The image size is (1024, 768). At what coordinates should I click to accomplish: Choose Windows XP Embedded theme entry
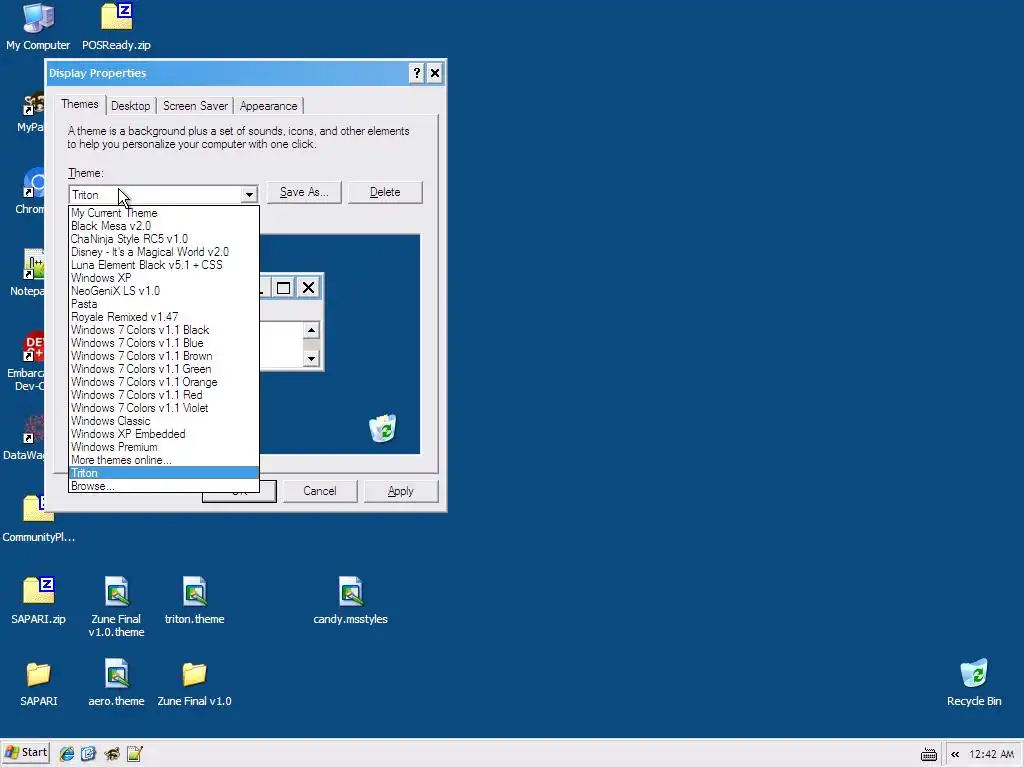coord(163,434)
